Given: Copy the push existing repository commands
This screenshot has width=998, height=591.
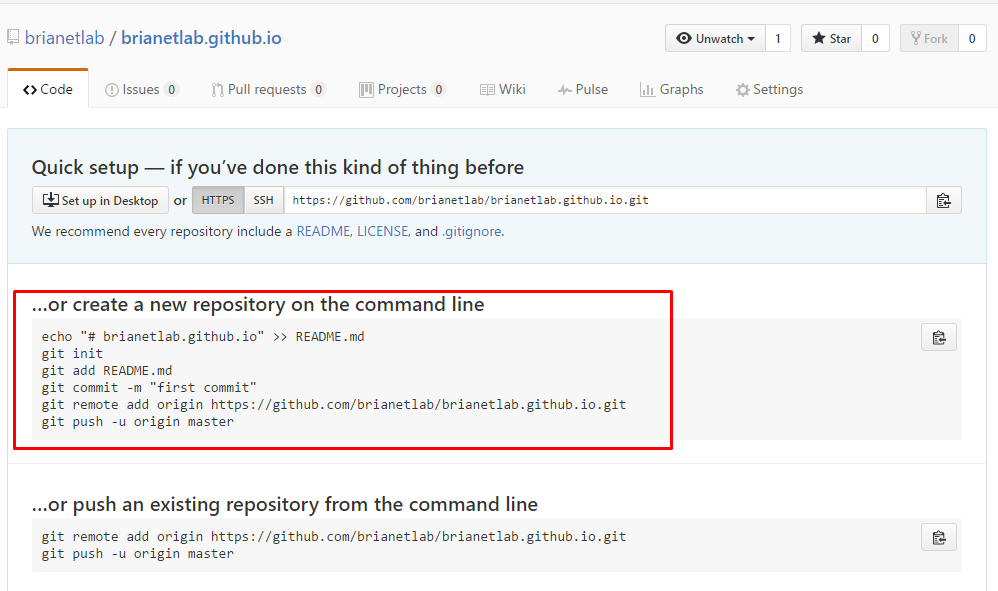Looking at the screenshot, I should 939,538.
